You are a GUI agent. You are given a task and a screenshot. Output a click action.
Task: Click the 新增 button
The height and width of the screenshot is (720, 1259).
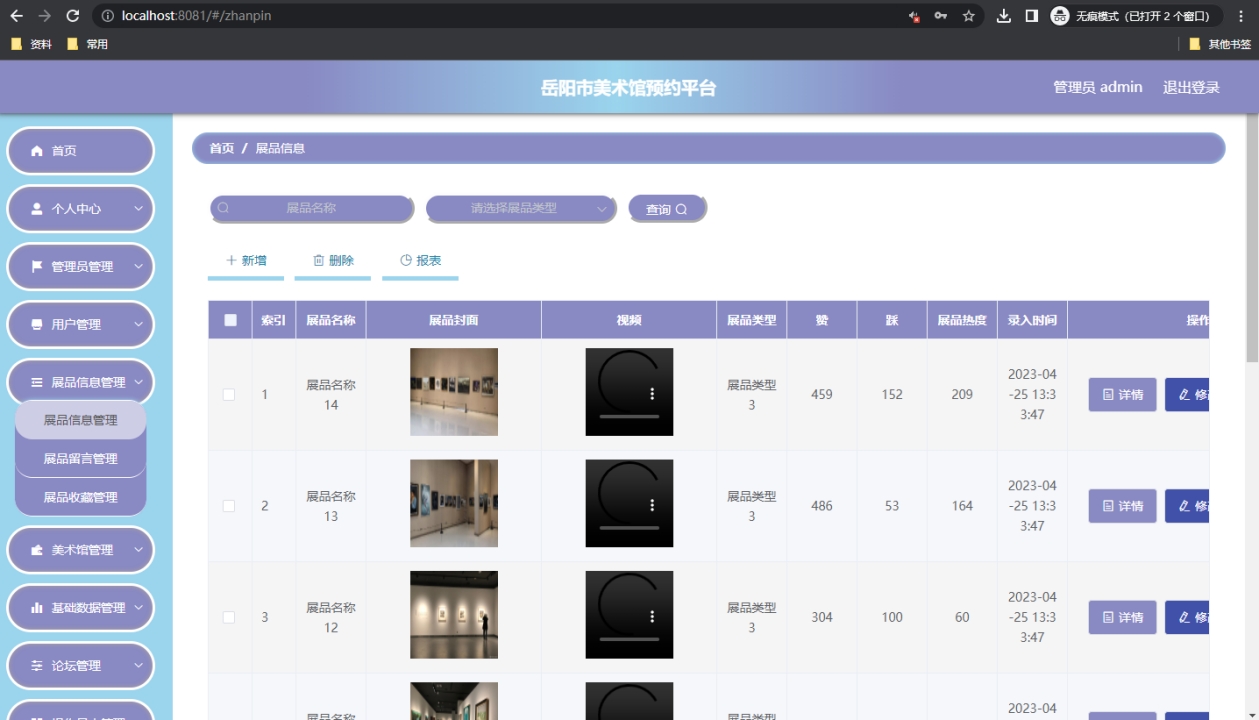coord(246,260)
